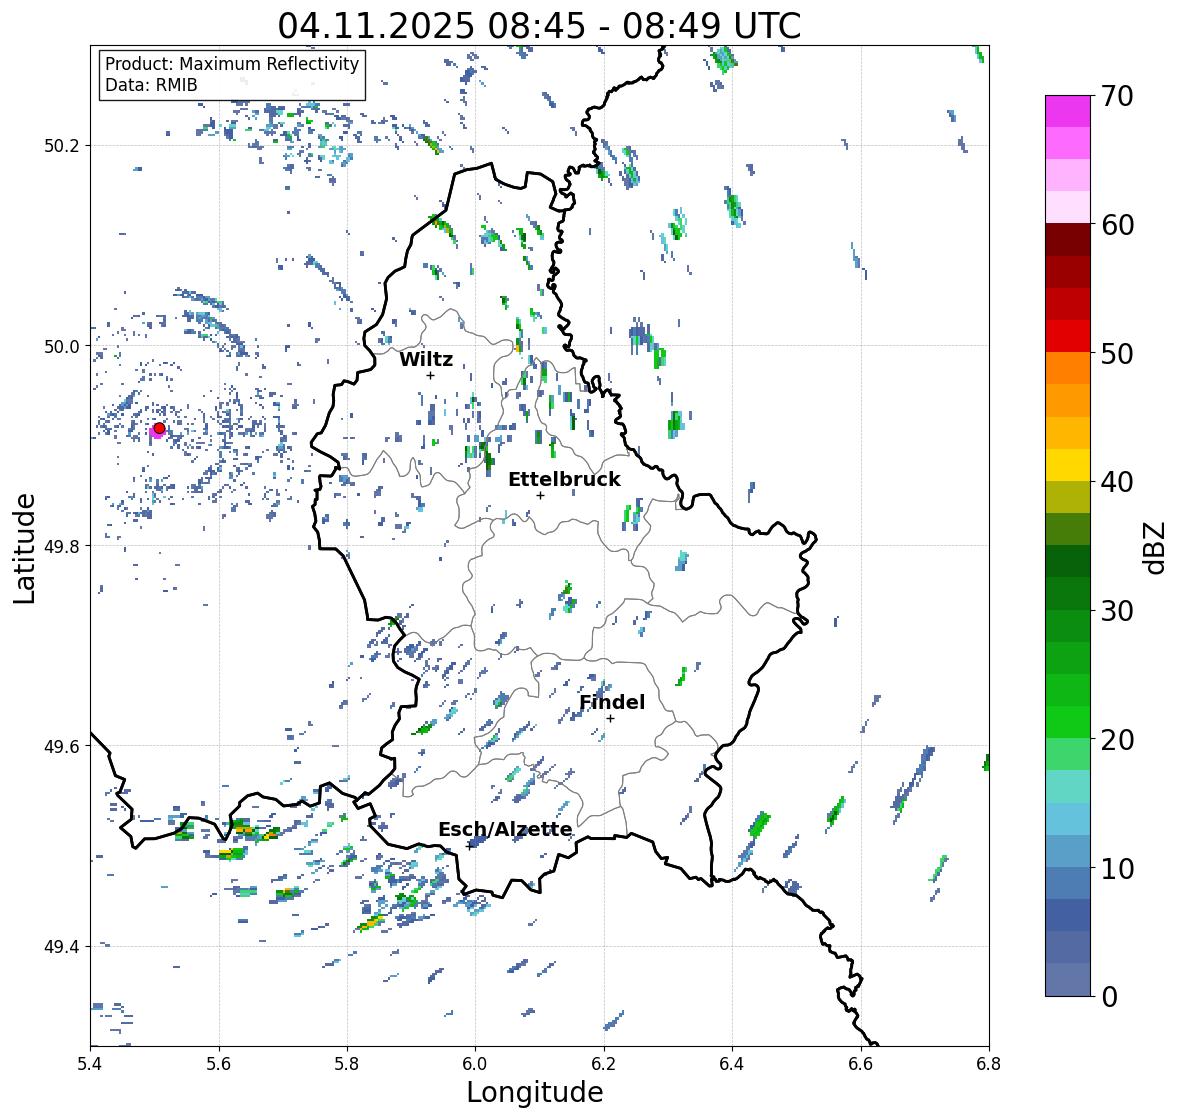1179x1117 pixels.
Task: Click the 49.6 latitude tick label
Action: tap(62, 746)
